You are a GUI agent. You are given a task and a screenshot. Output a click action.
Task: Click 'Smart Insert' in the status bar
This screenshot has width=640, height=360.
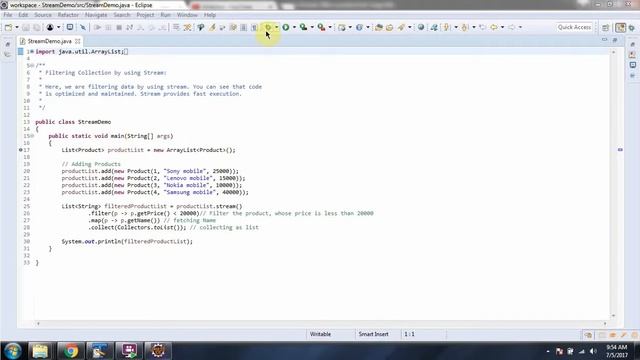(373, 334)
